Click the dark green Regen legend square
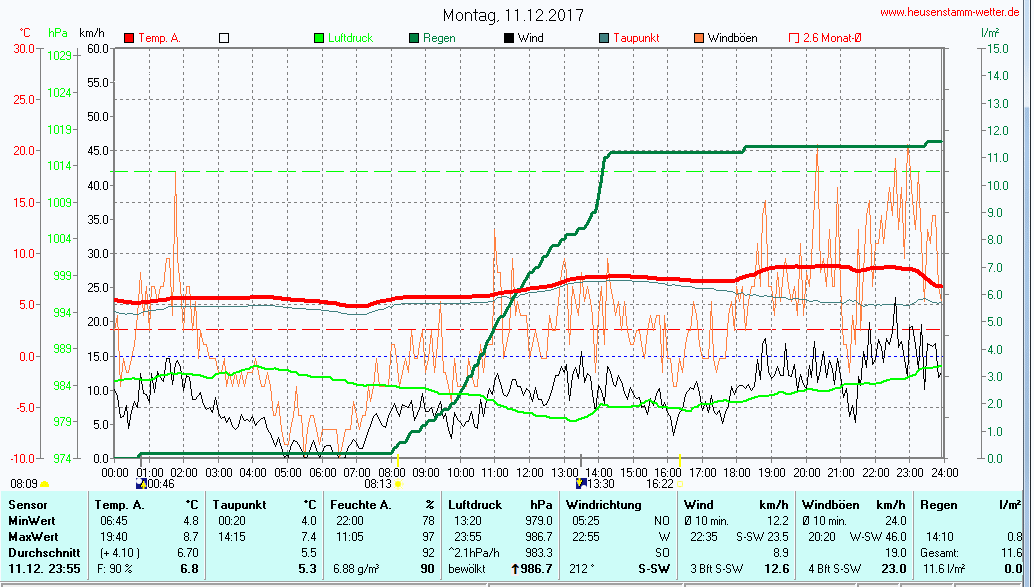The height and width of the screenshot is (587, 1034). pyautogui.click(x=414, y=38)
